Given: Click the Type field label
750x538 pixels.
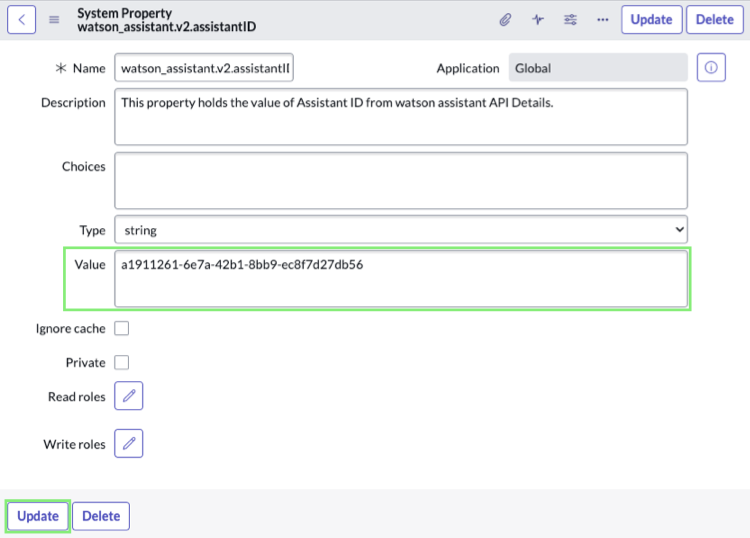Looking at the screenshot, I should click(x=92, y=231).
